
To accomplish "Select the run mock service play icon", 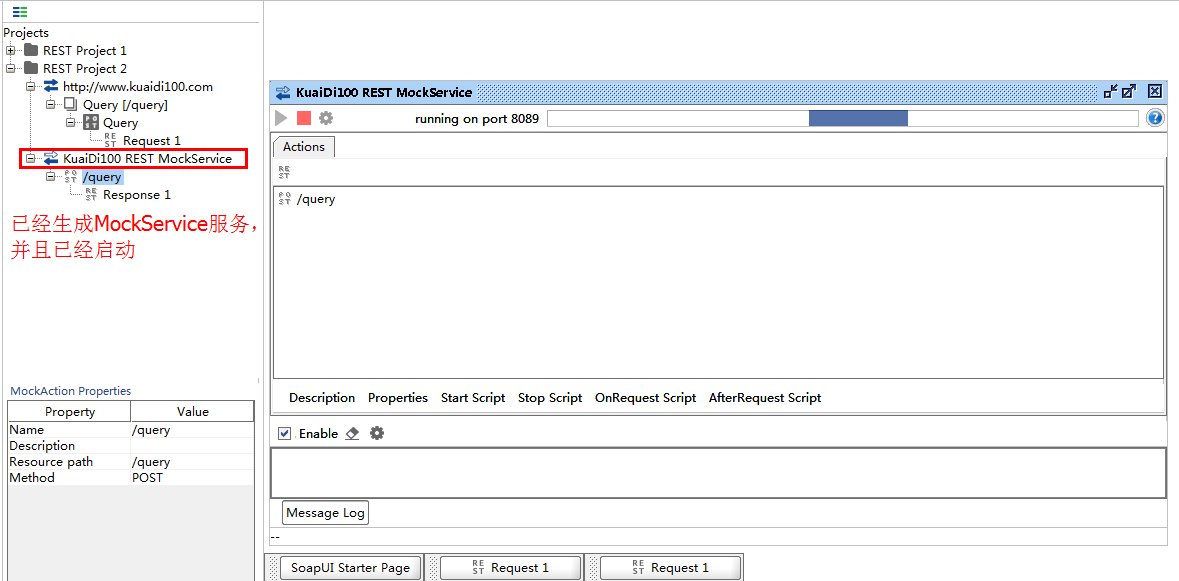I will click(281, 117).
